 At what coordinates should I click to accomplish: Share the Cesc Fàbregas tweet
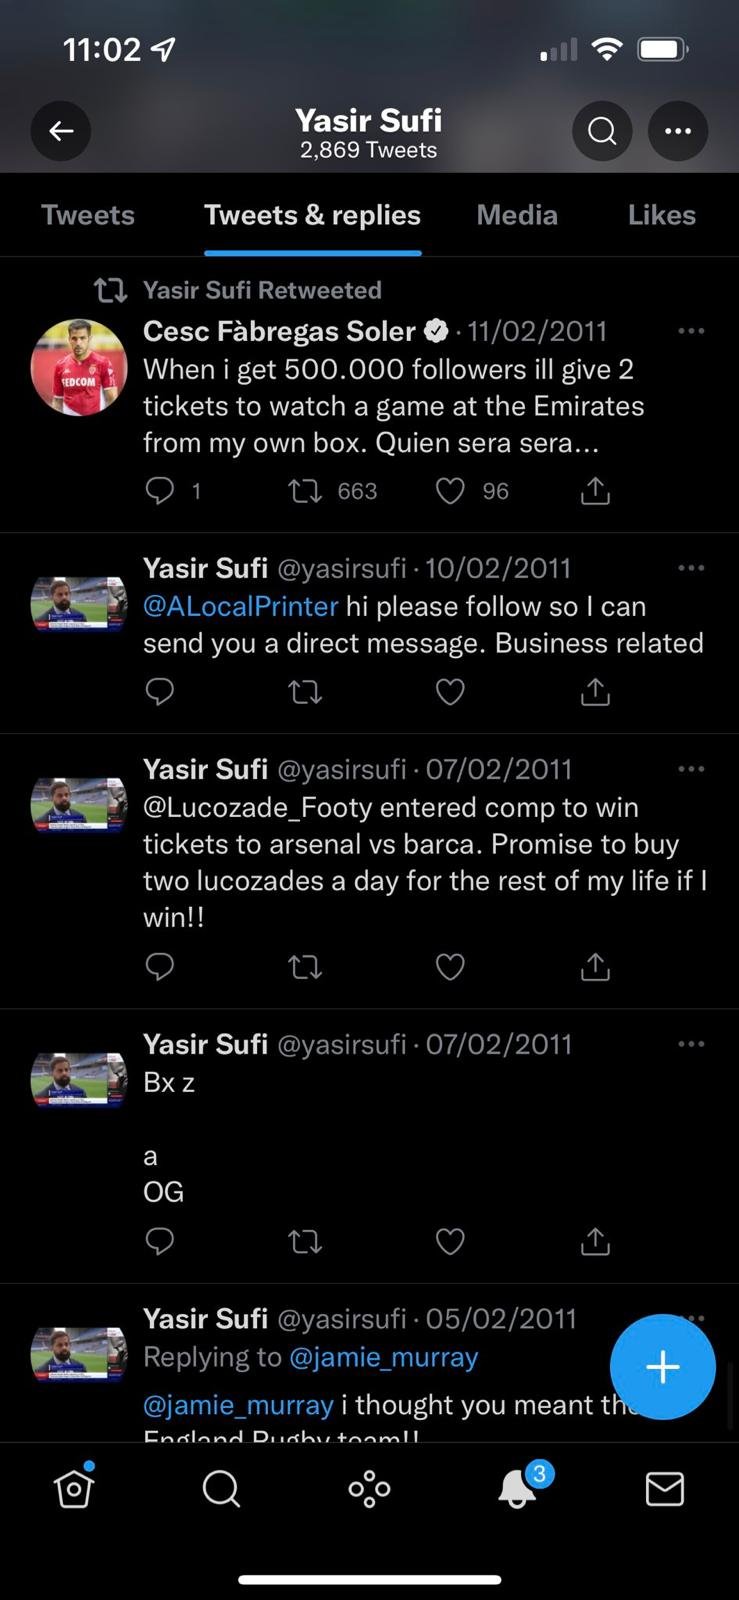pos(595,491)
